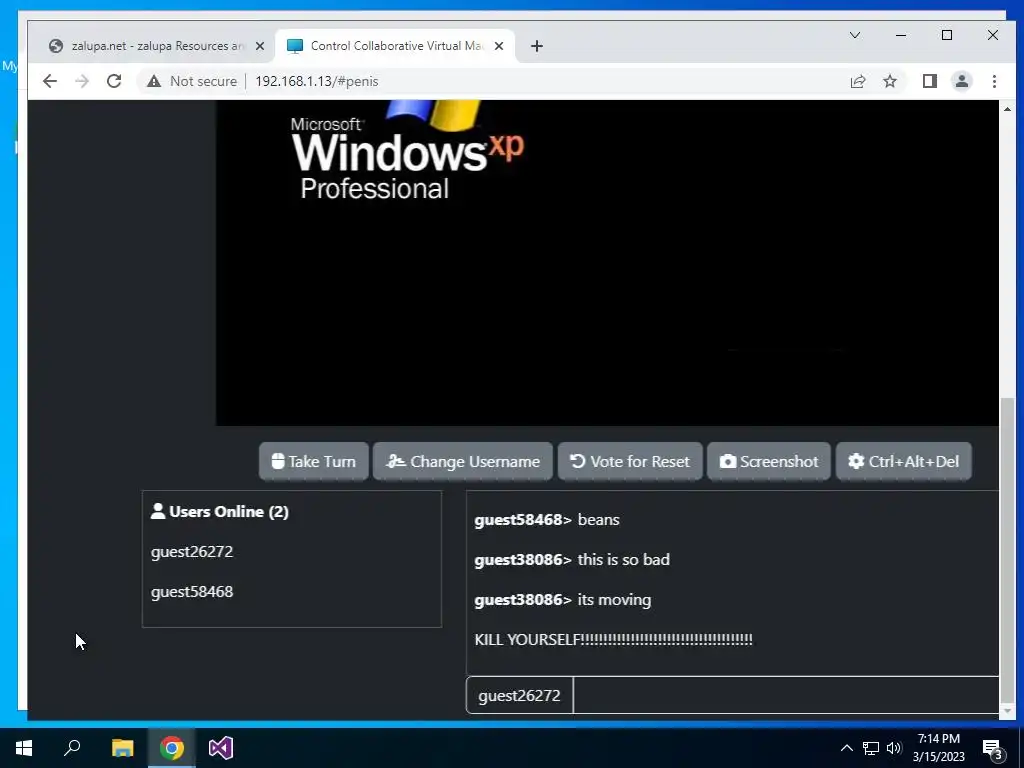The height and width of the screenshot is (768, 1024).
Task: Click the browser forward arrow
Action: click(x=82, y=81)
